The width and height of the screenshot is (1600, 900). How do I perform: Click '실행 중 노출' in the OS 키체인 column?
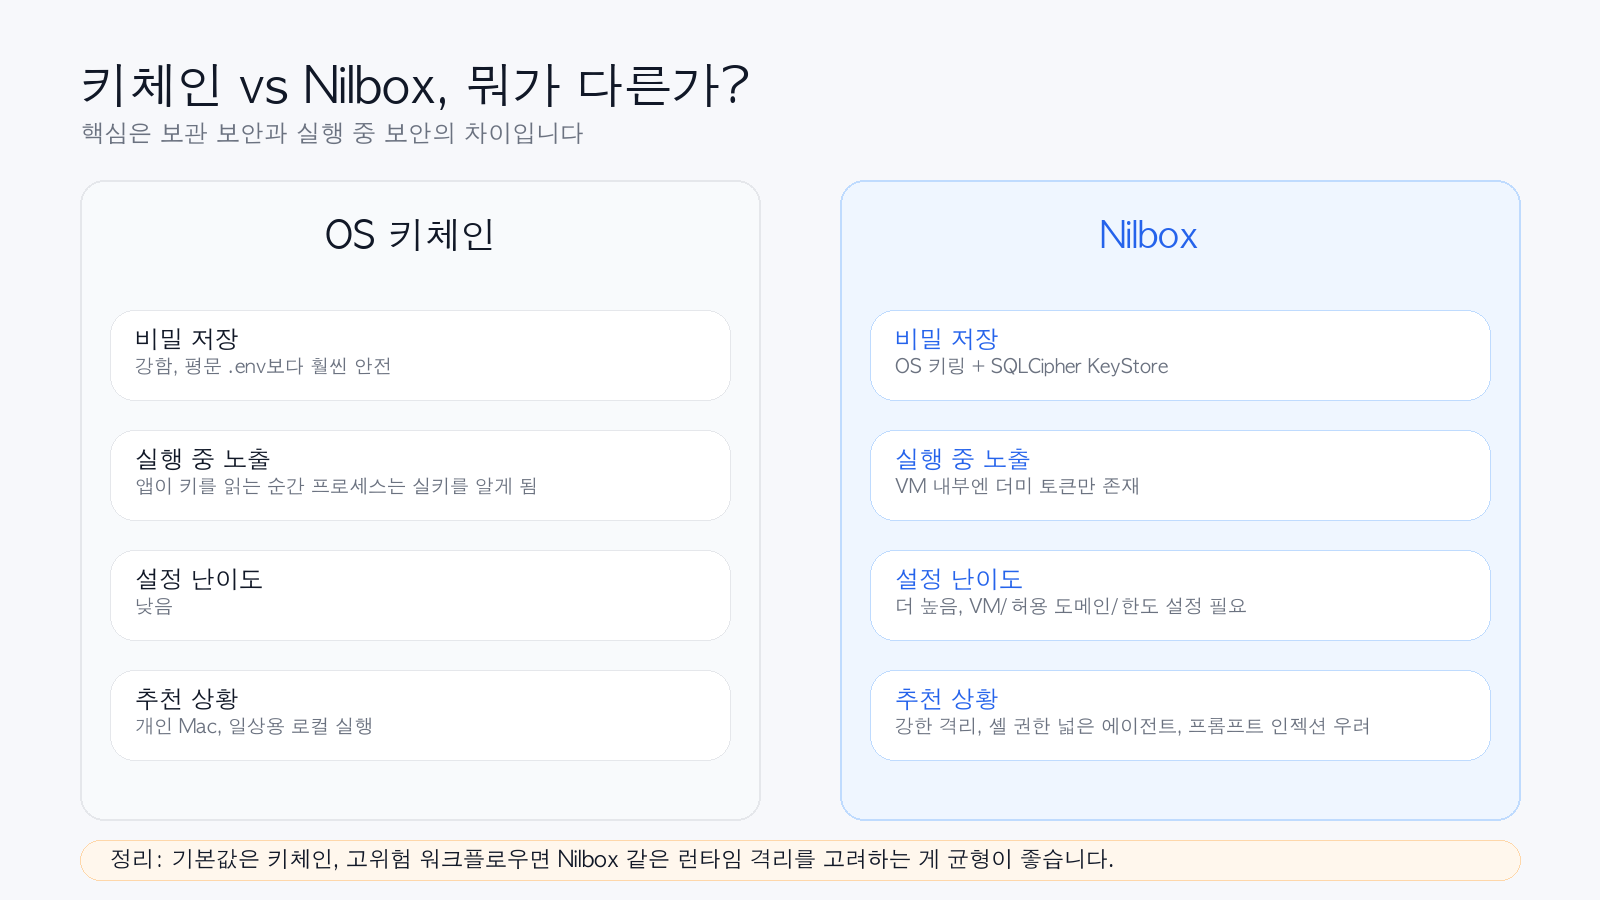tap(203, 459)
